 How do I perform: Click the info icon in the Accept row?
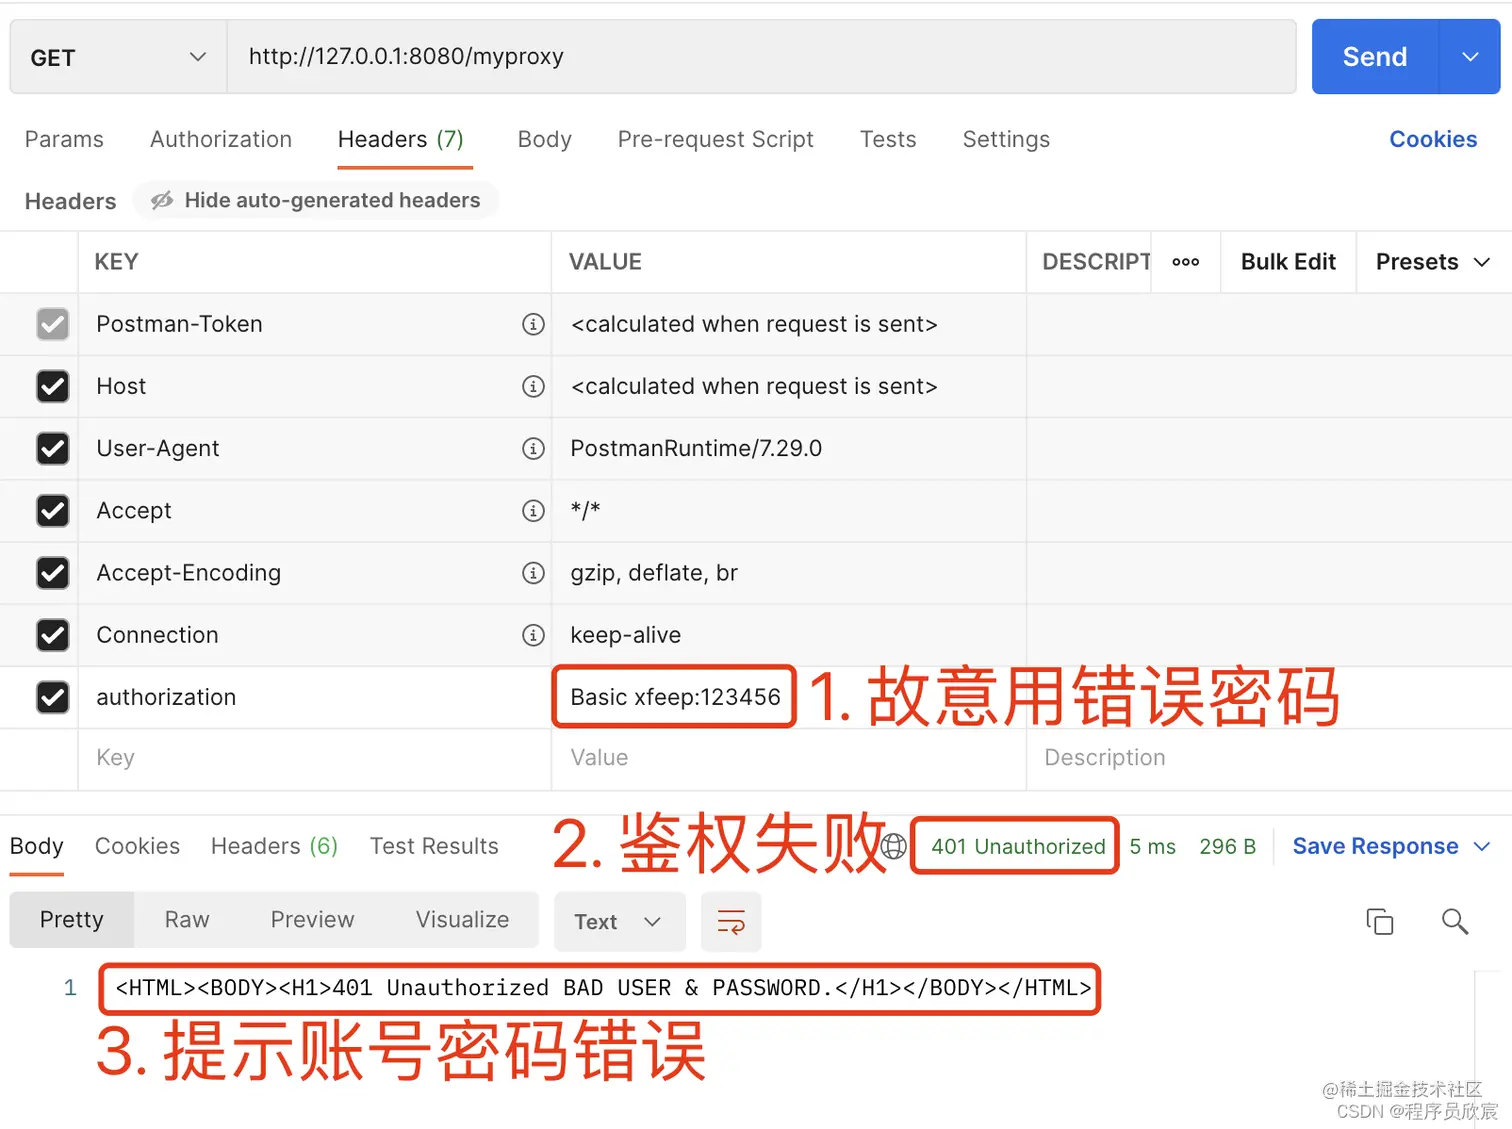coord(533,511)
